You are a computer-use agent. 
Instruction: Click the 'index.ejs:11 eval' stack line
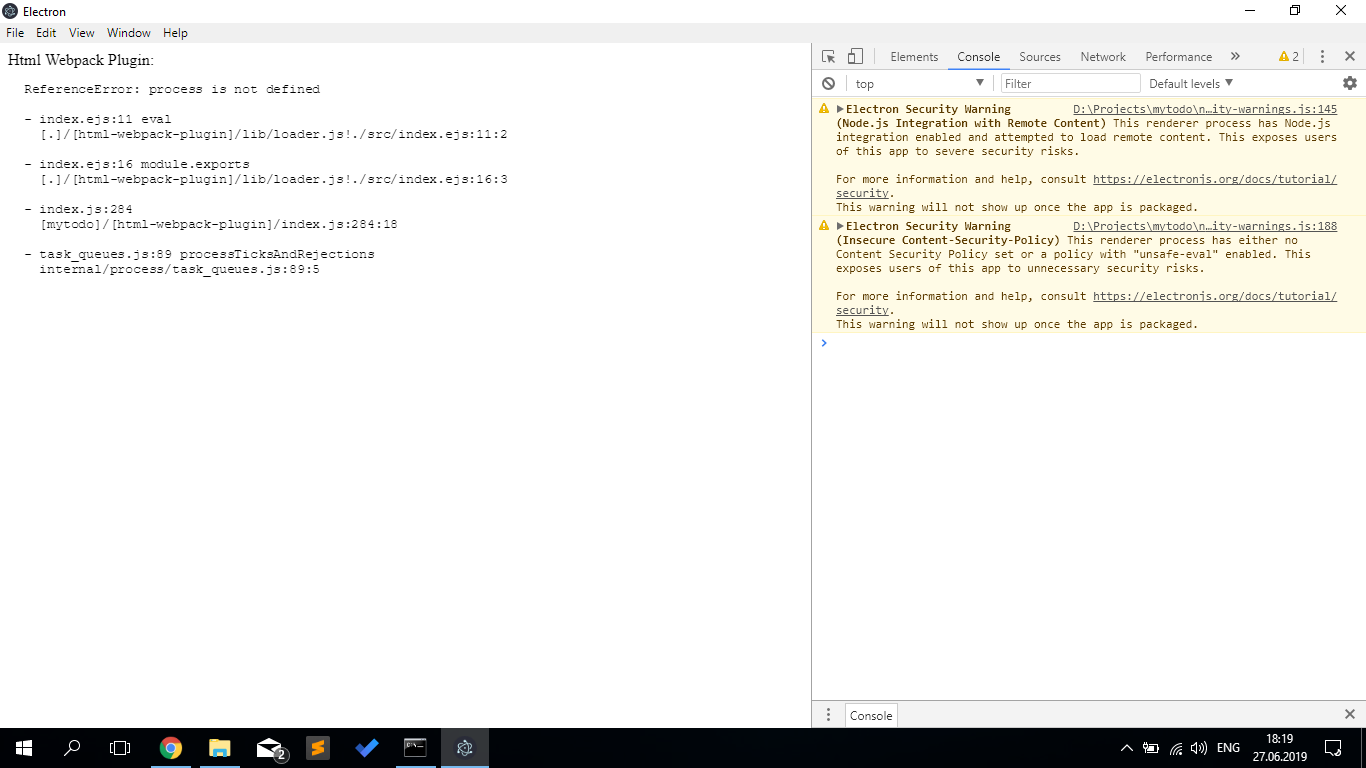[105, 119]
